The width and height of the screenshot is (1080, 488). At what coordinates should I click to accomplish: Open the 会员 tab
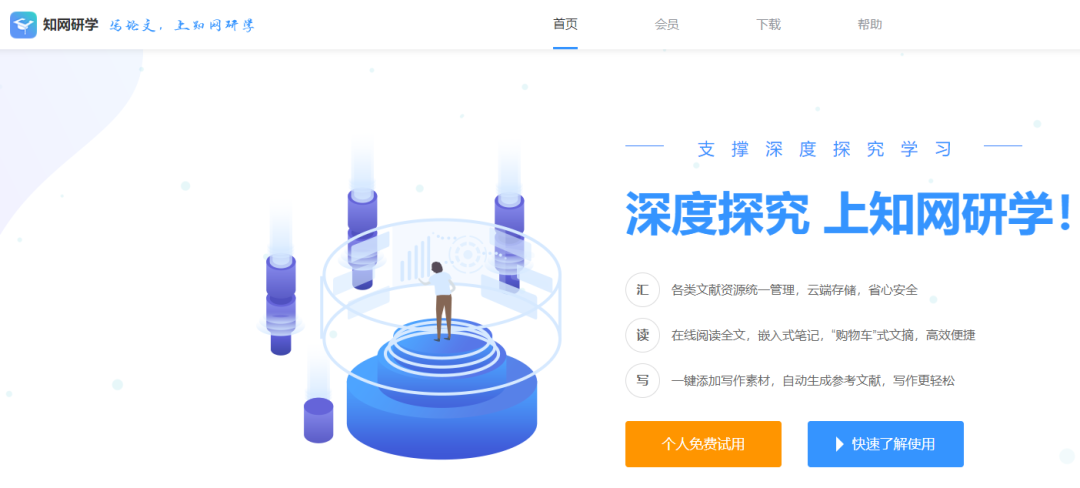[x=667, y=25]
